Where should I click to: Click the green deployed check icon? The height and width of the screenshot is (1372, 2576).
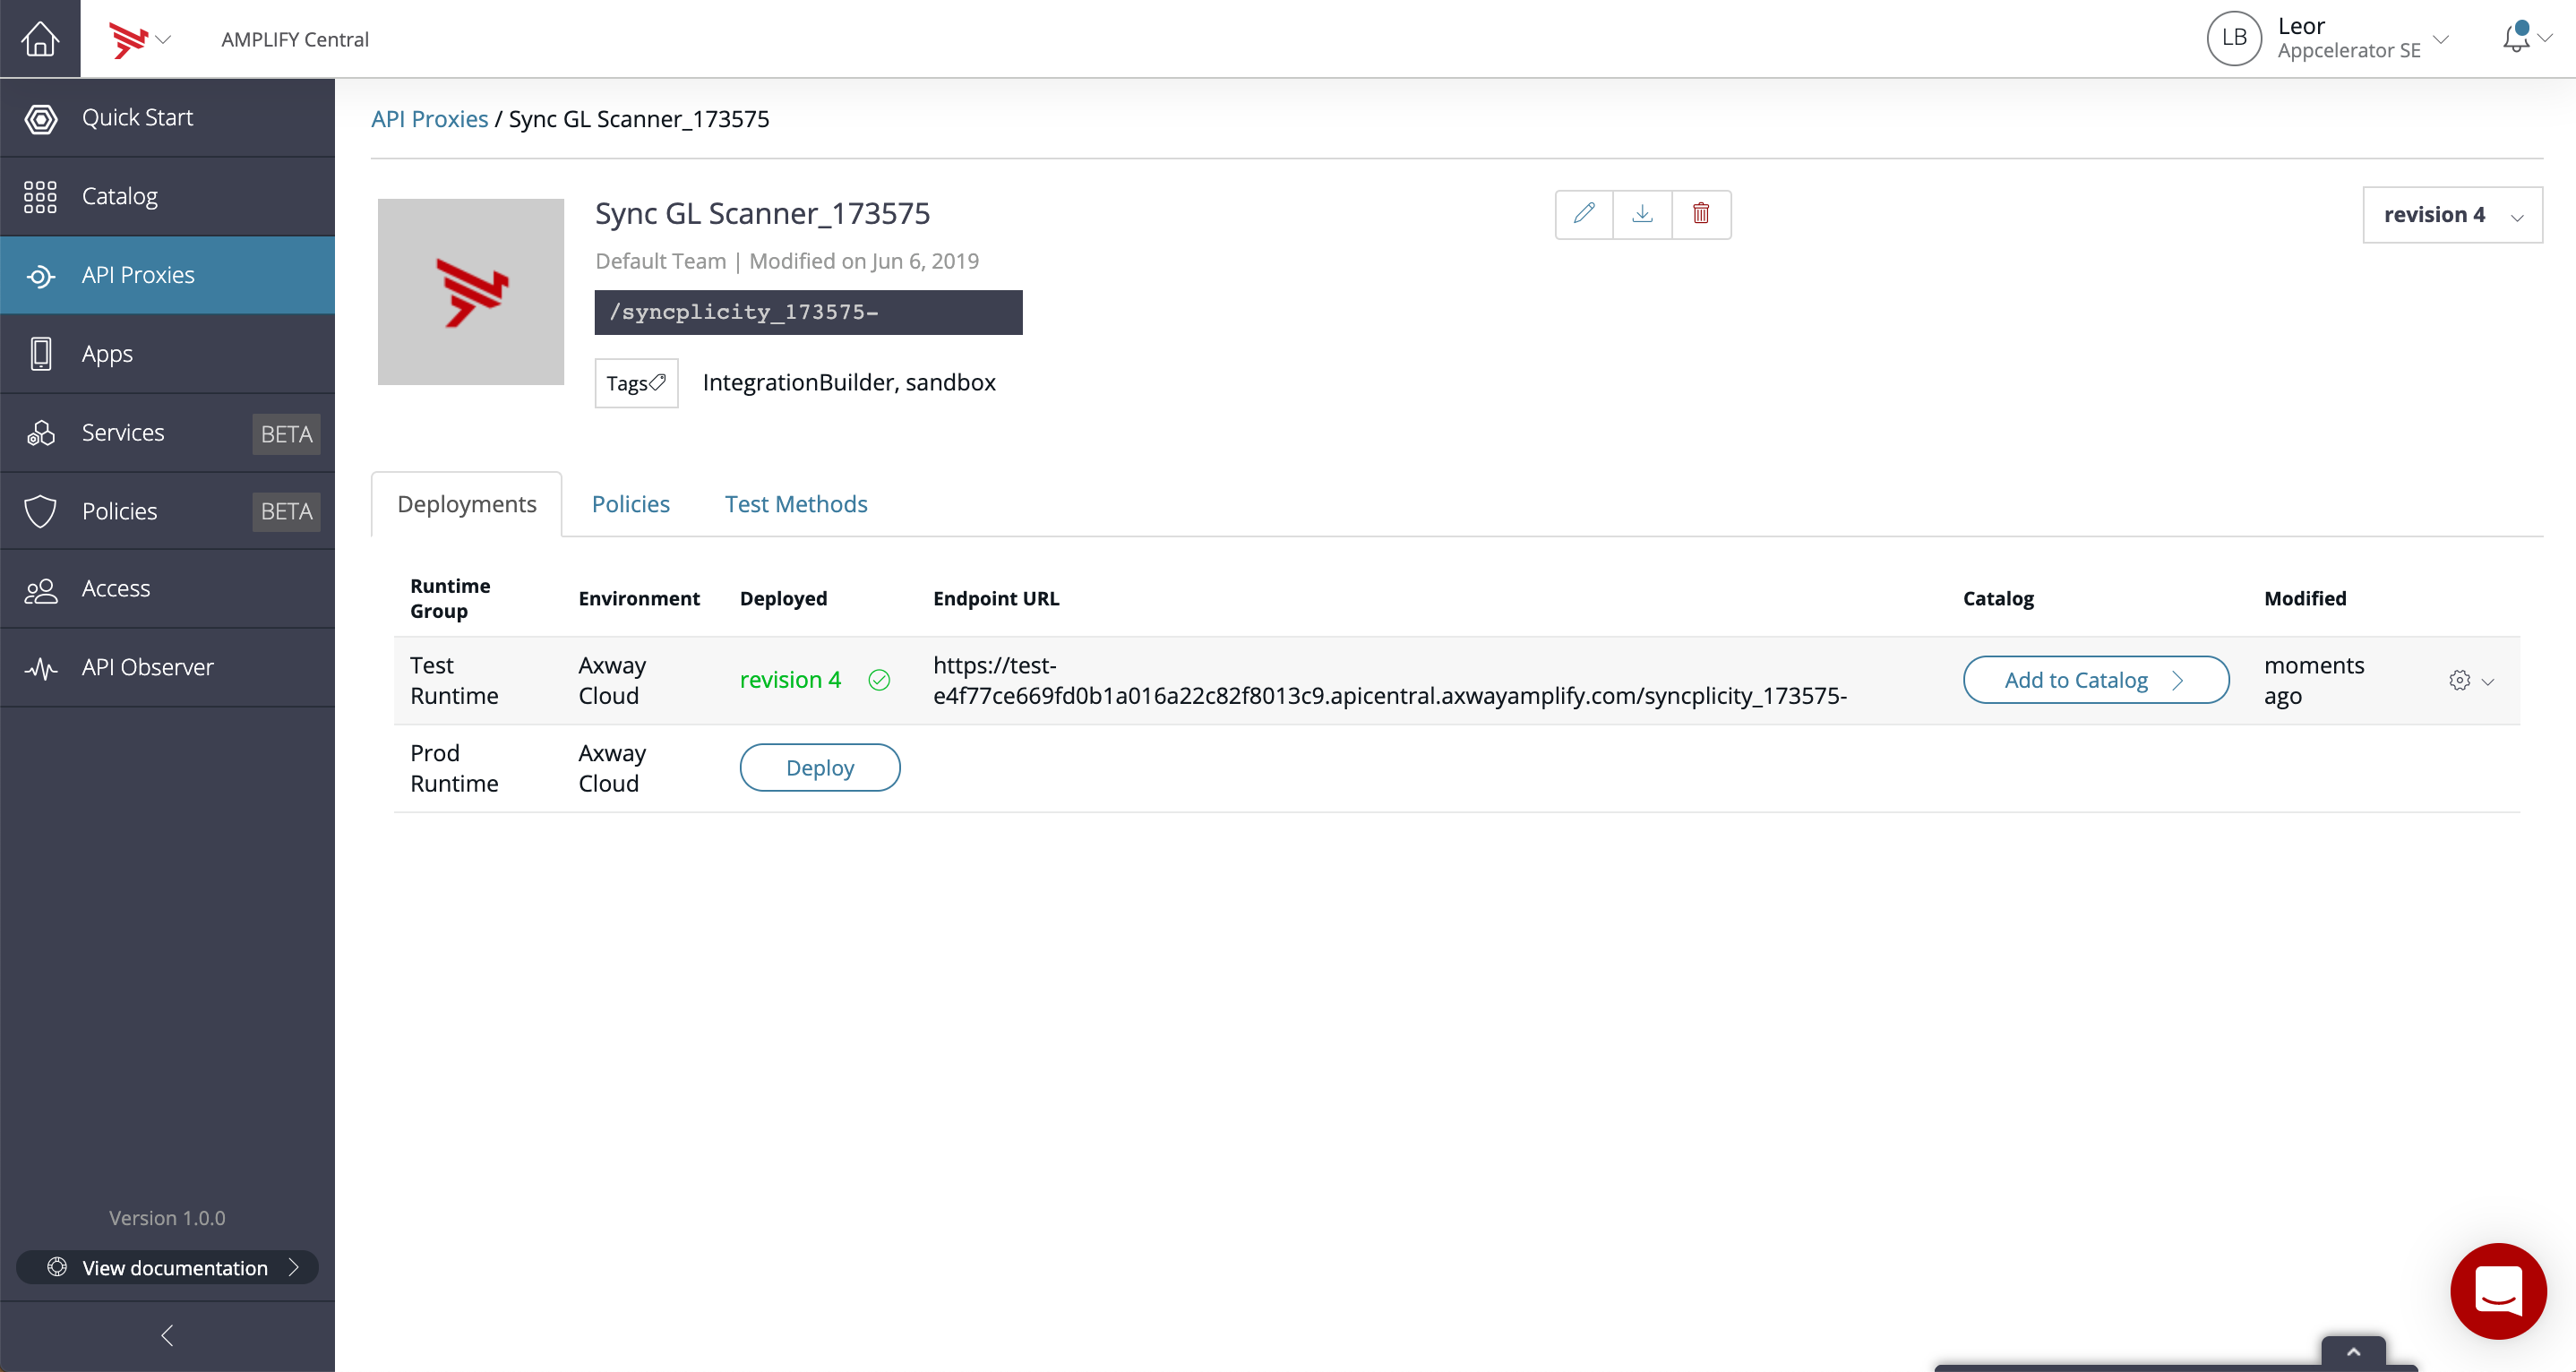pos(879,680)
